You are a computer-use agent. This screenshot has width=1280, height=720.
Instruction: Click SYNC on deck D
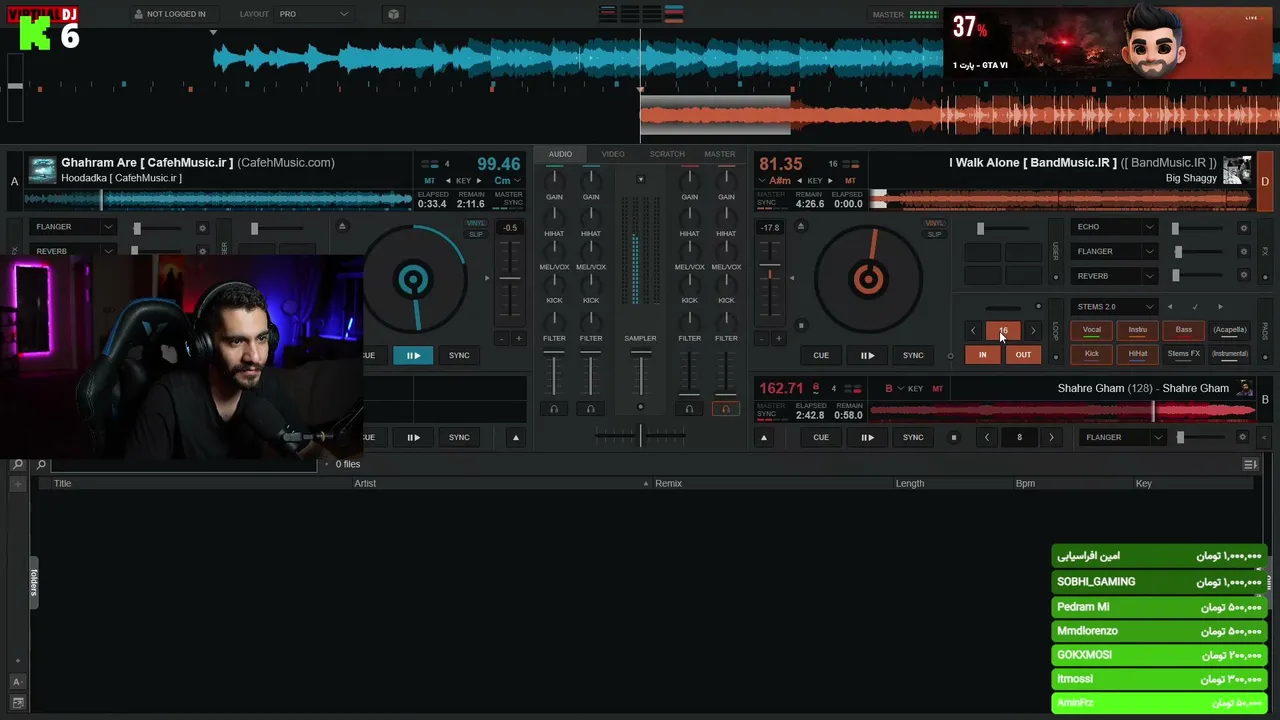[913, 355]
